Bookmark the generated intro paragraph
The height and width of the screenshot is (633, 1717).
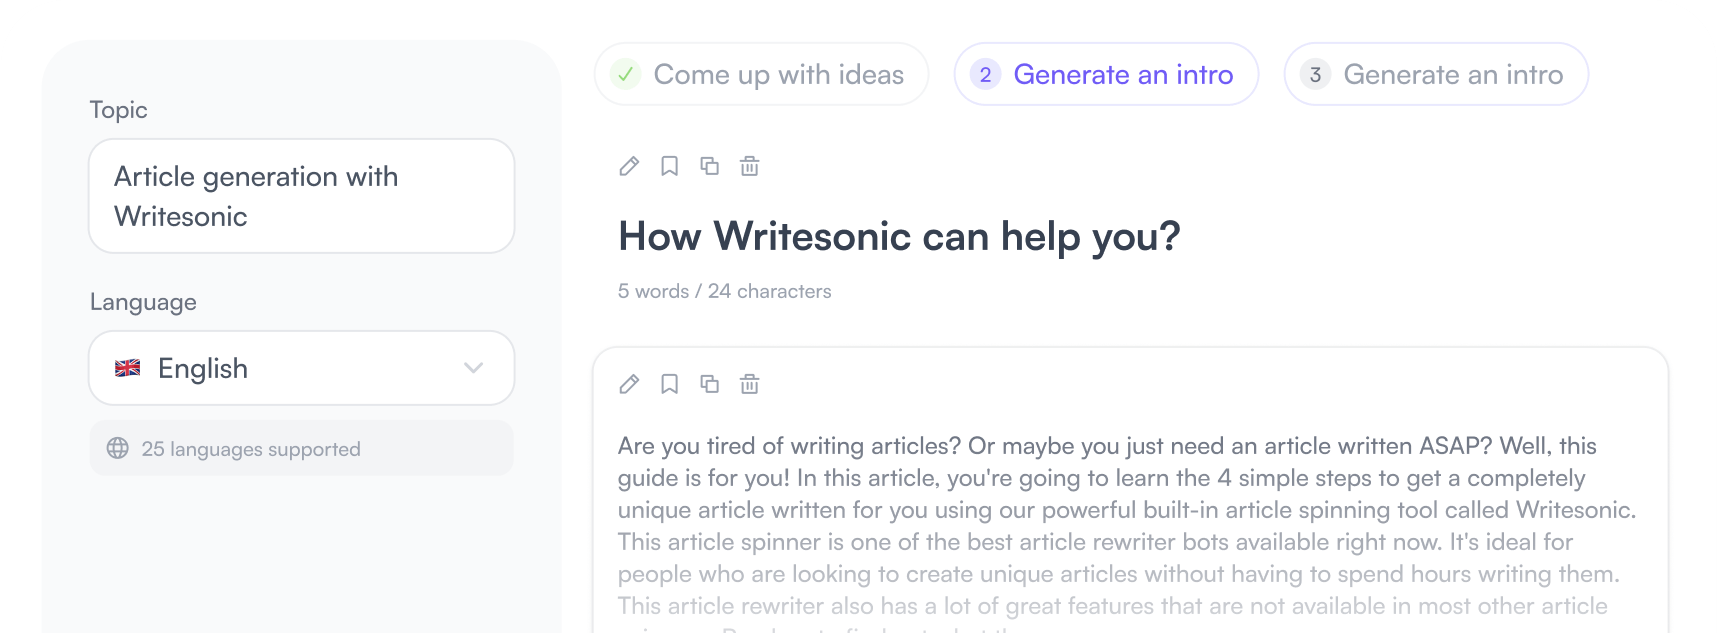coord(669,384)
